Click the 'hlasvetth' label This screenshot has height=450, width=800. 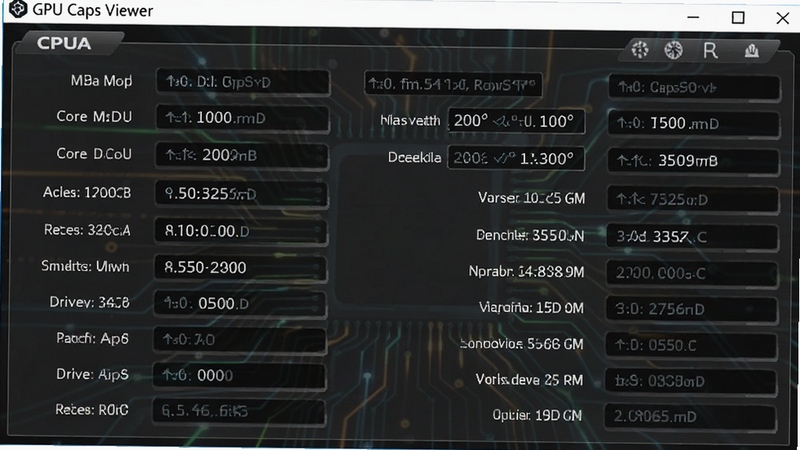point(410,121)
